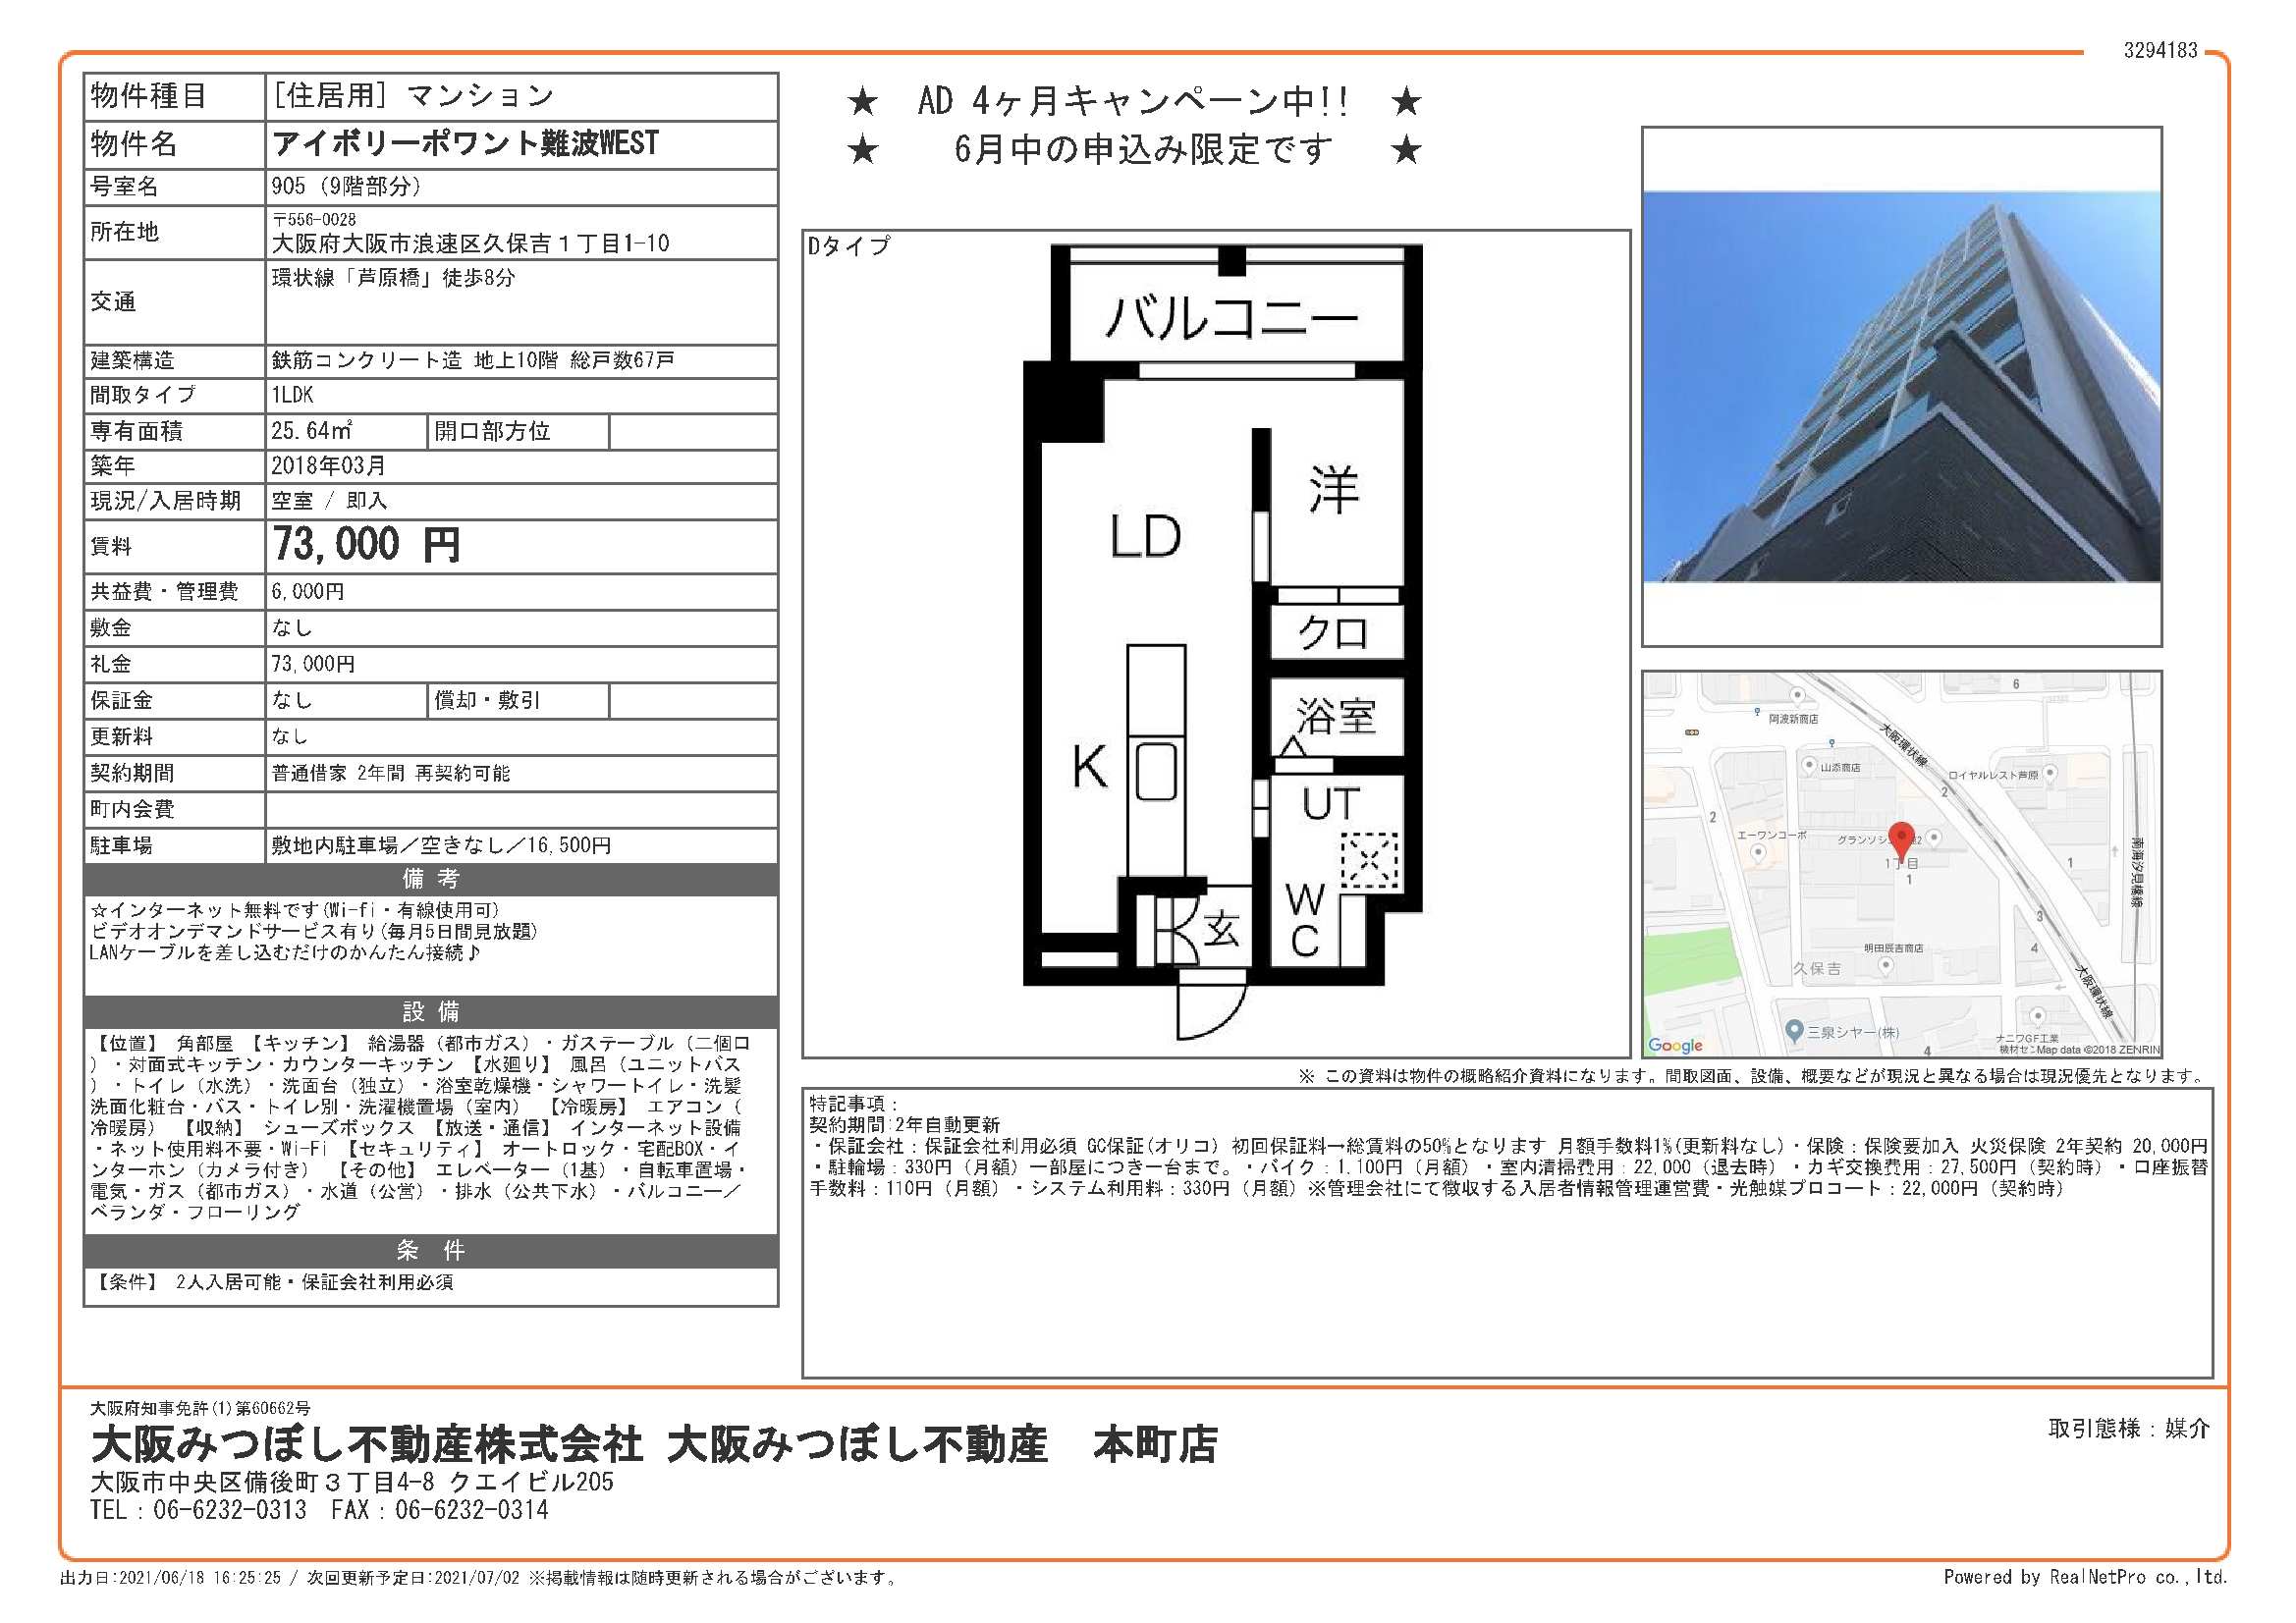Click the 空室 / 即入 status value
The width and height of the screenshot is (2296, 1623).
tap(329, 501)
